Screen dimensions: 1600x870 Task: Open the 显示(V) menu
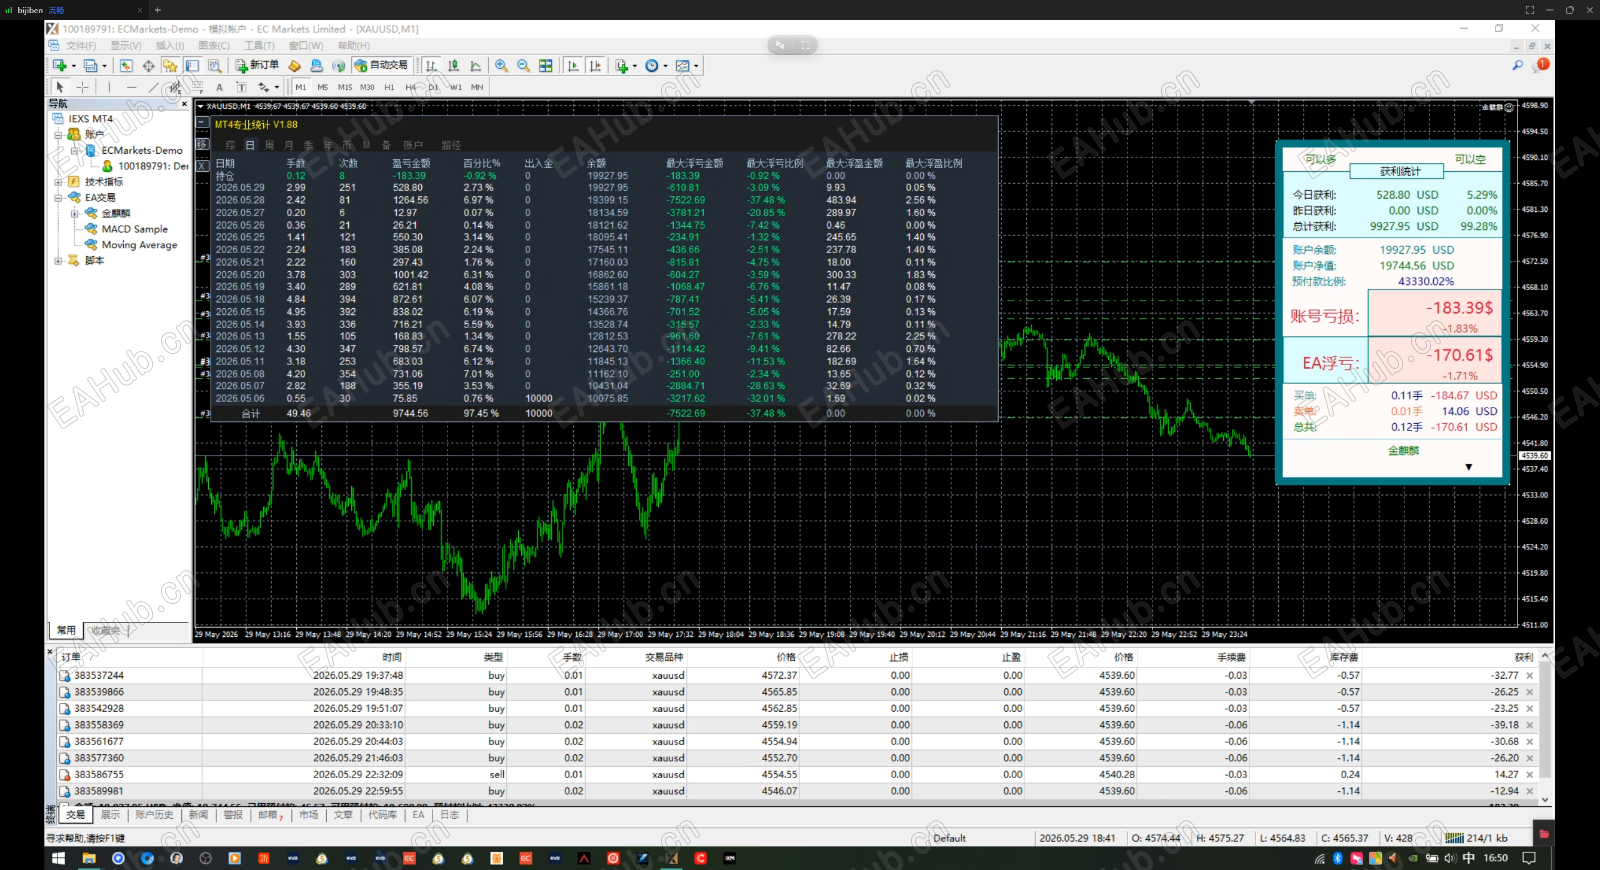tap(126, 46)
